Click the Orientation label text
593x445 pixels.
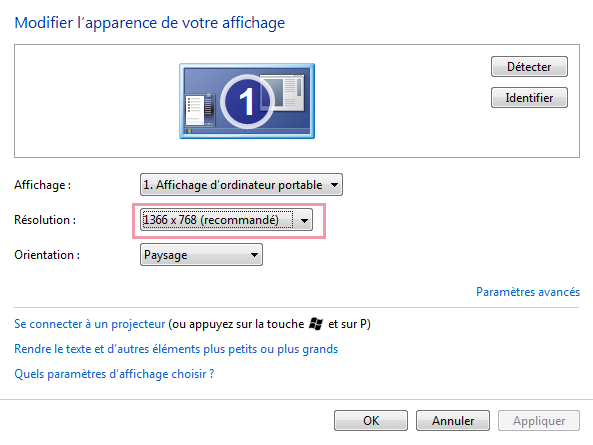(x=47, y=255)
